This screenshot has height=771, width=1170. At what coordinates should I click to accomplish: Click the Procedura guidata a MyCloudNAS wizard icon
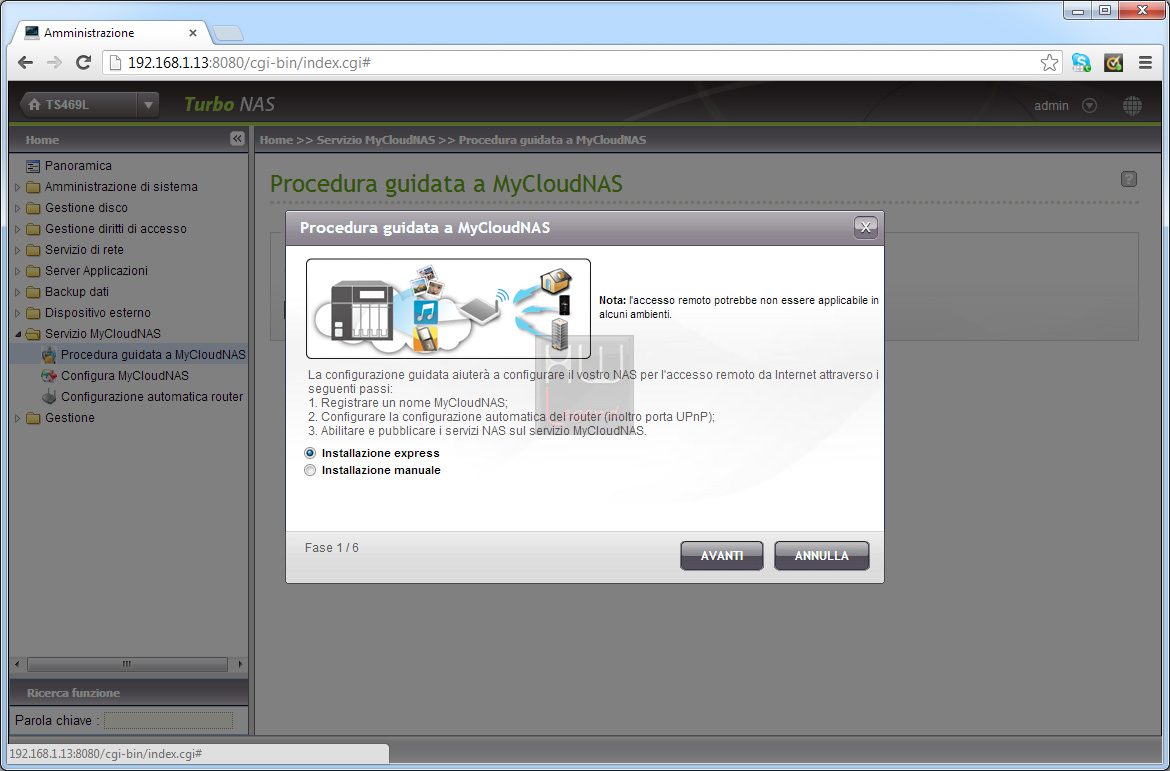49,355
